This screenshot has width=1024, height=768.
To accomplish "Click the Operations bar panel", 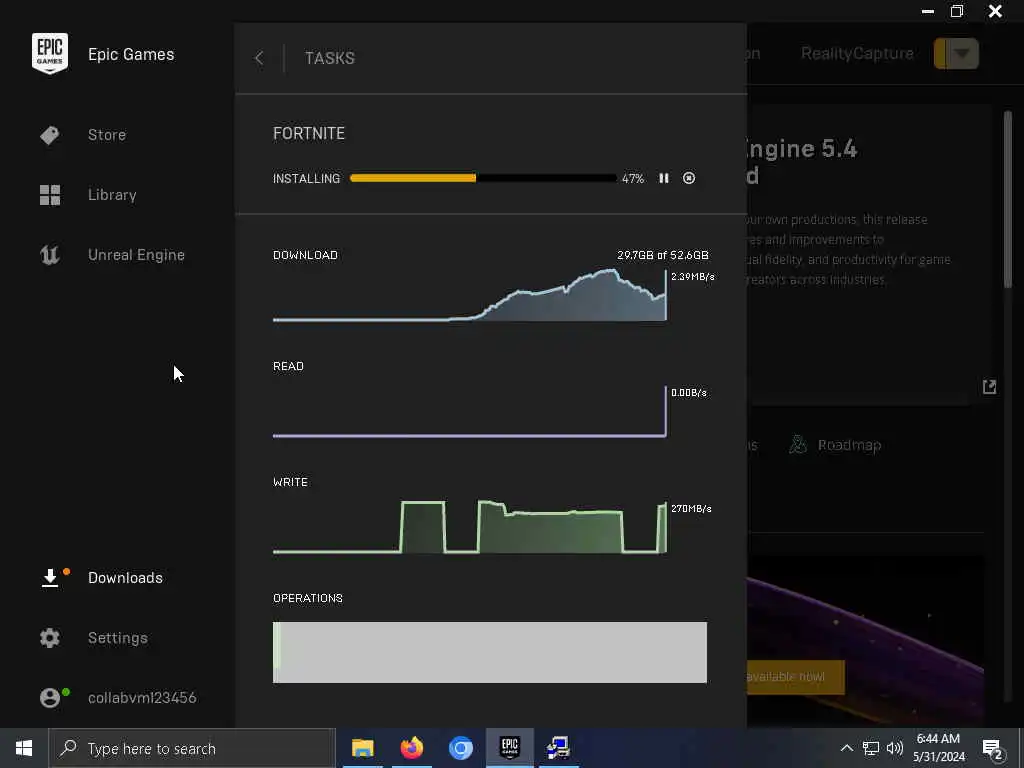I will click(490, 652).
